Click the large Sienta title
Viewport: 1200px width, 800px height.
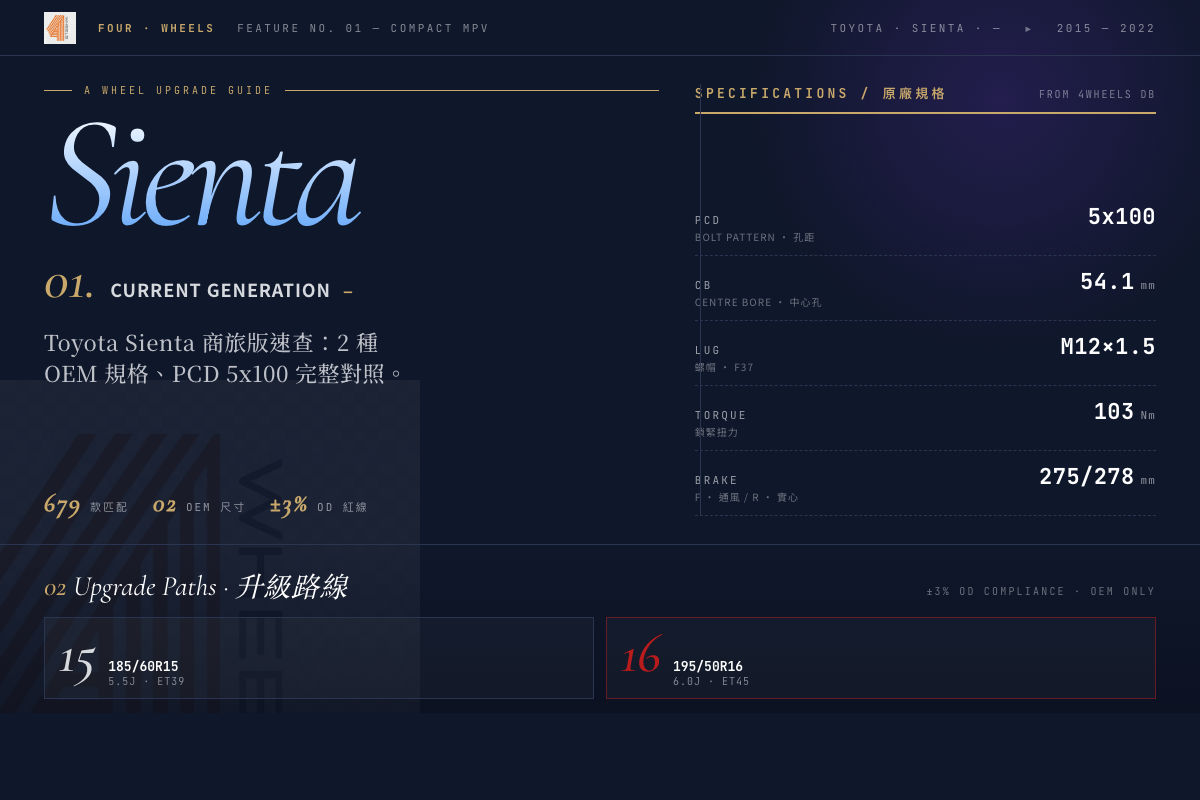click(x=205, y=175)
